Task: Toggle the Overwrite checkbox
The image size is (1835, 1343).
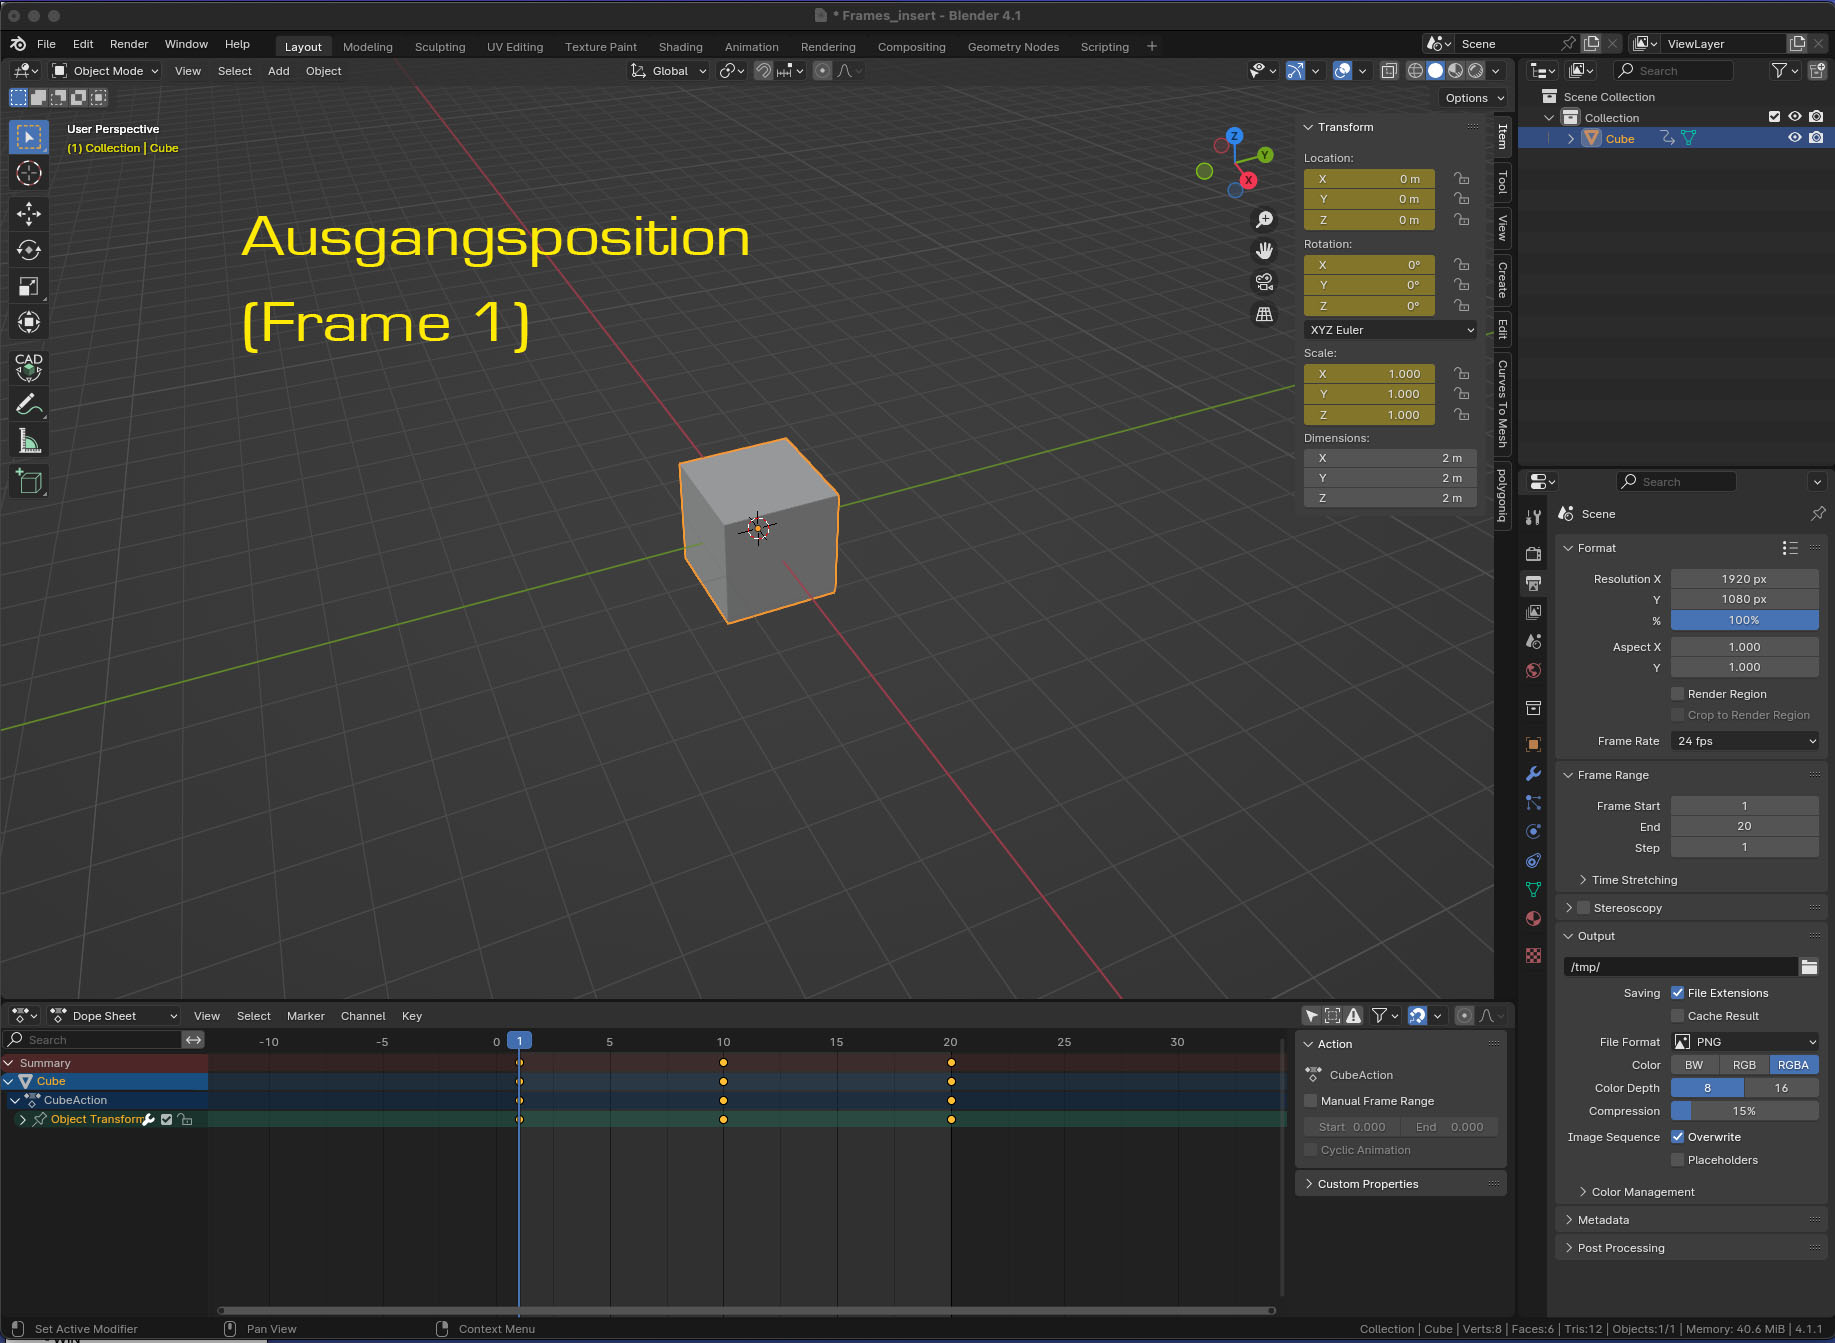Action: click(1678, 1137)
